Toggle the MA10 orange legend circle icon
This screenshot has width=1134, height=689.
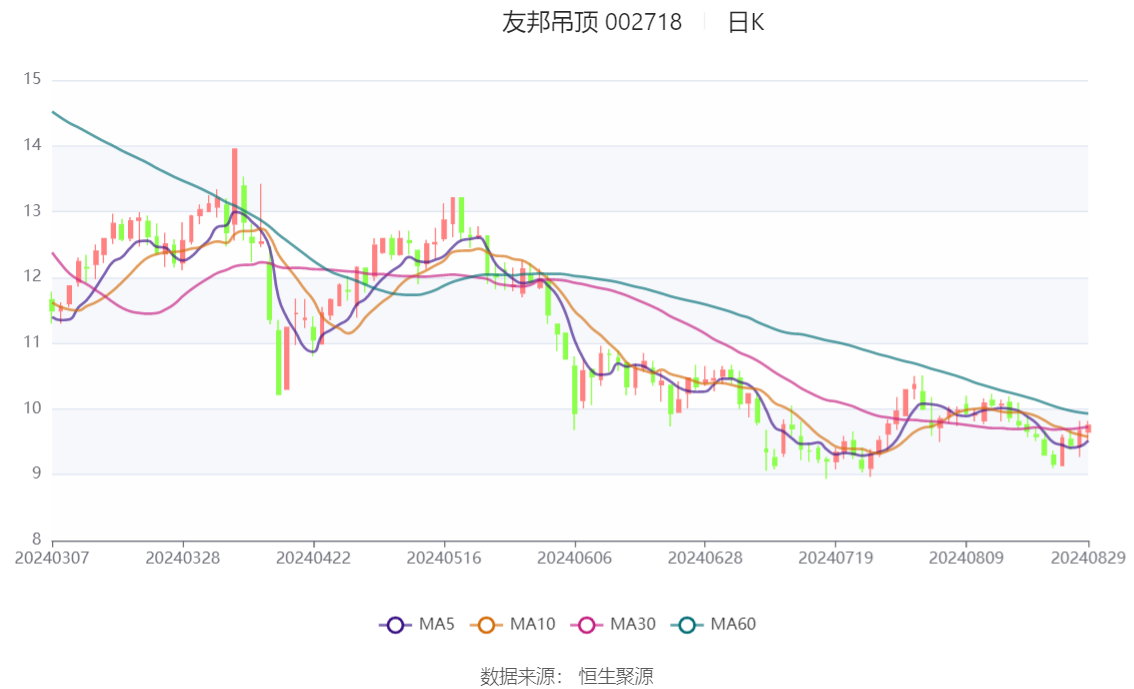pos(486,625)
